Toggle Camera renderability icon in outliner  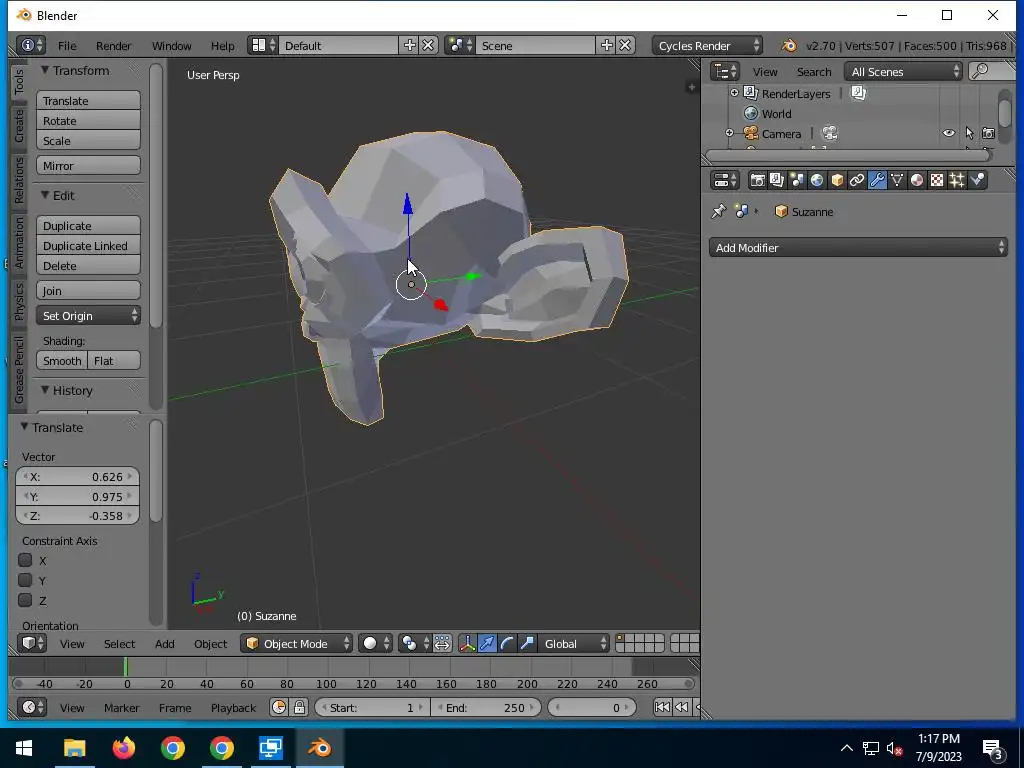[989, 133]
